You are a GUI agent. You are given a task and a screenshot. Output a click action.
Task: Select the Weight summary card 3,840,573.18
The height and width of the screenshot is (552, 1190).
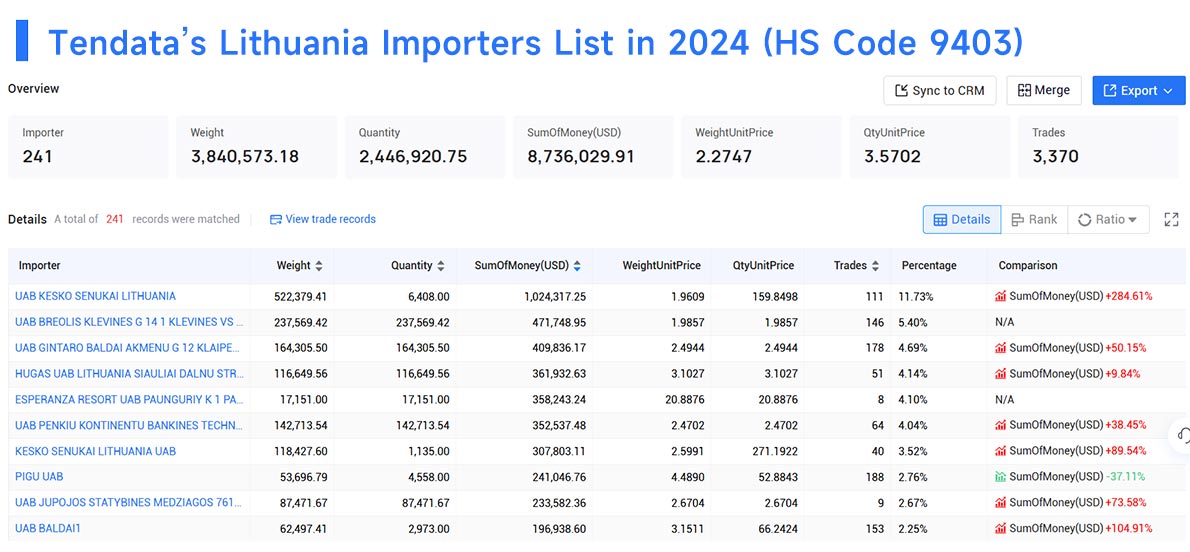click(x=257, y=147)
